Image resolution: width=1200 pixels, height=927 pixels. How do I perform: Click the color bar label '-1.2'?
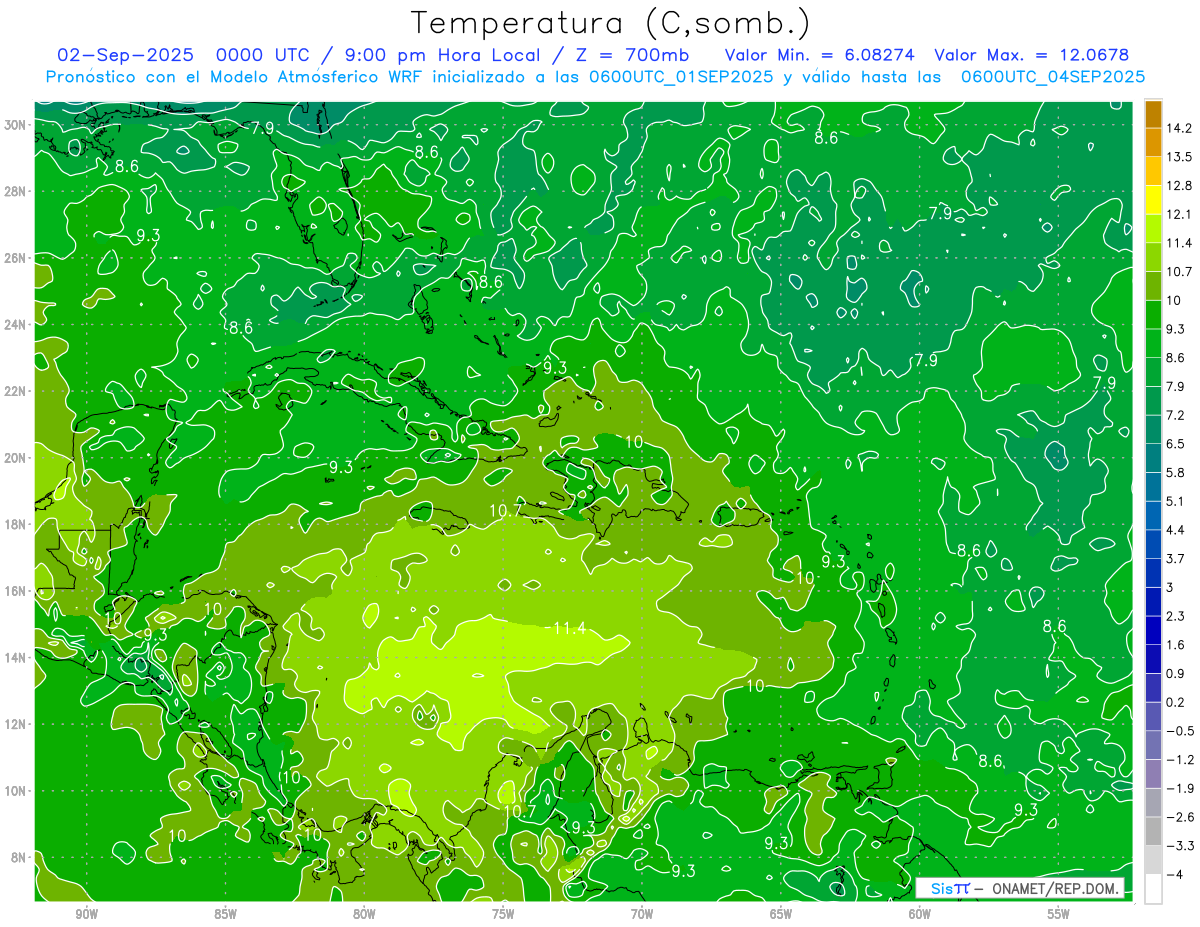[1180, 759]
